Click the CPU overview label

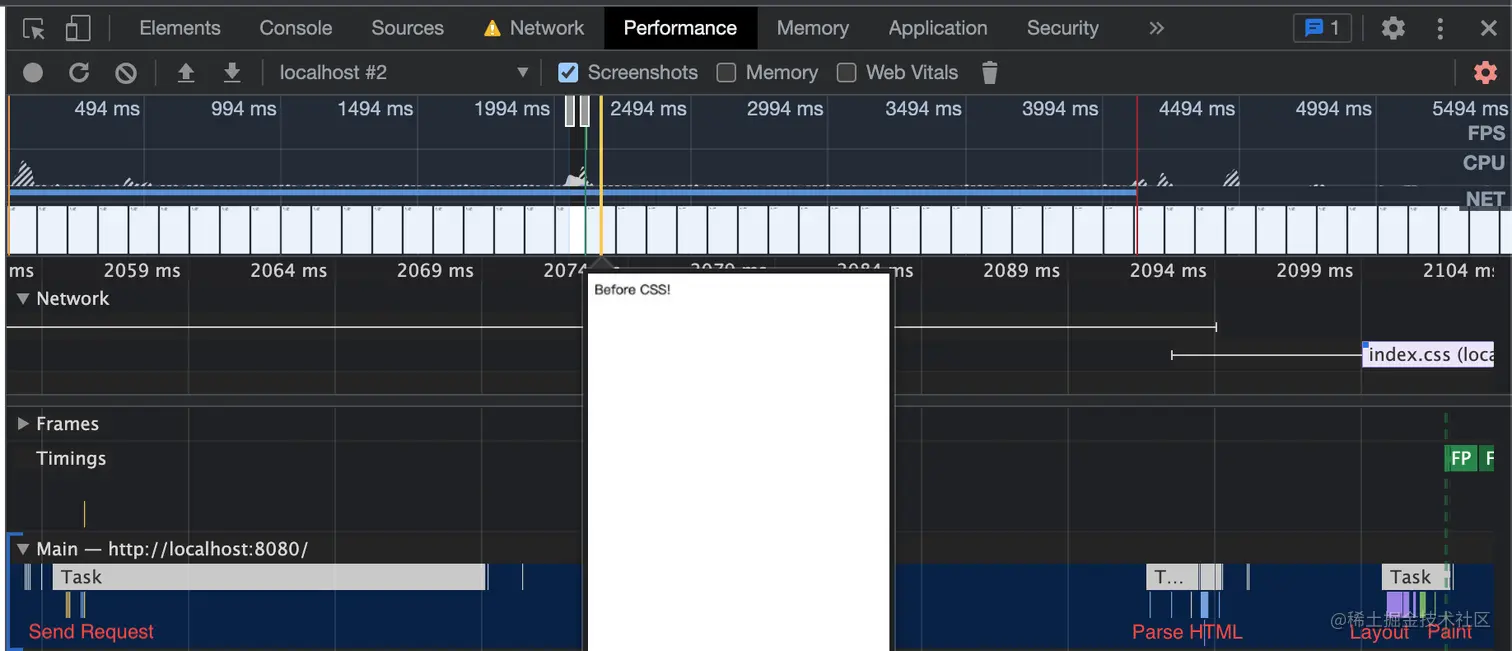[1484, 162]
